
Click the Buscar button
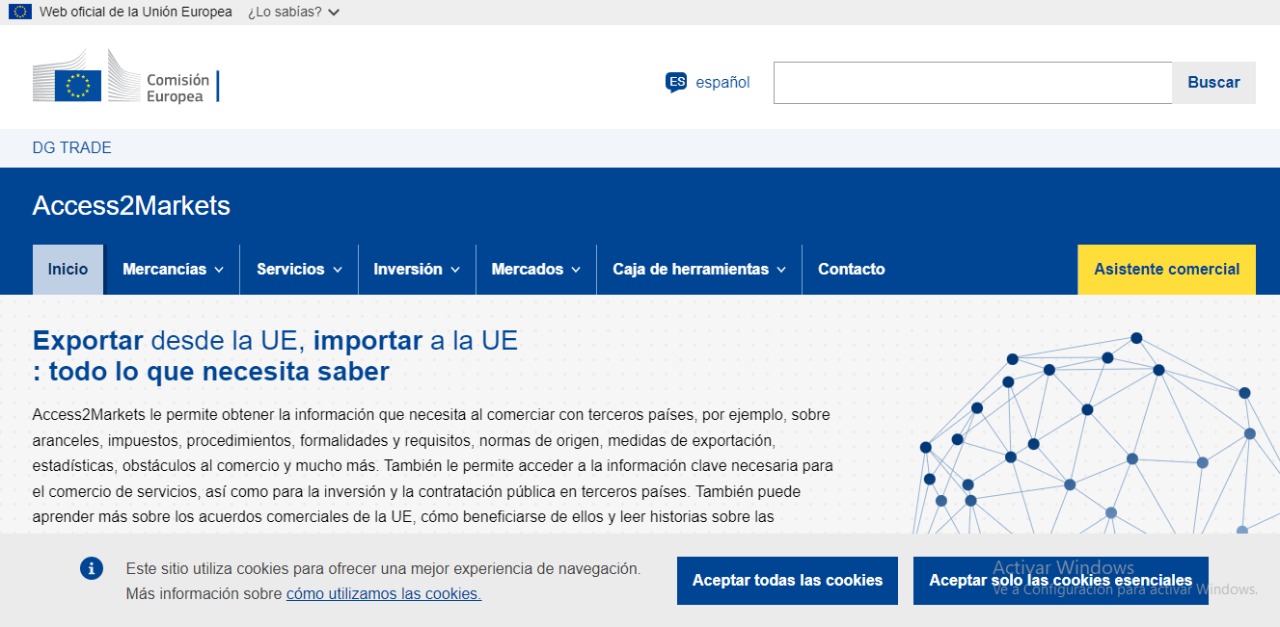1213,82
